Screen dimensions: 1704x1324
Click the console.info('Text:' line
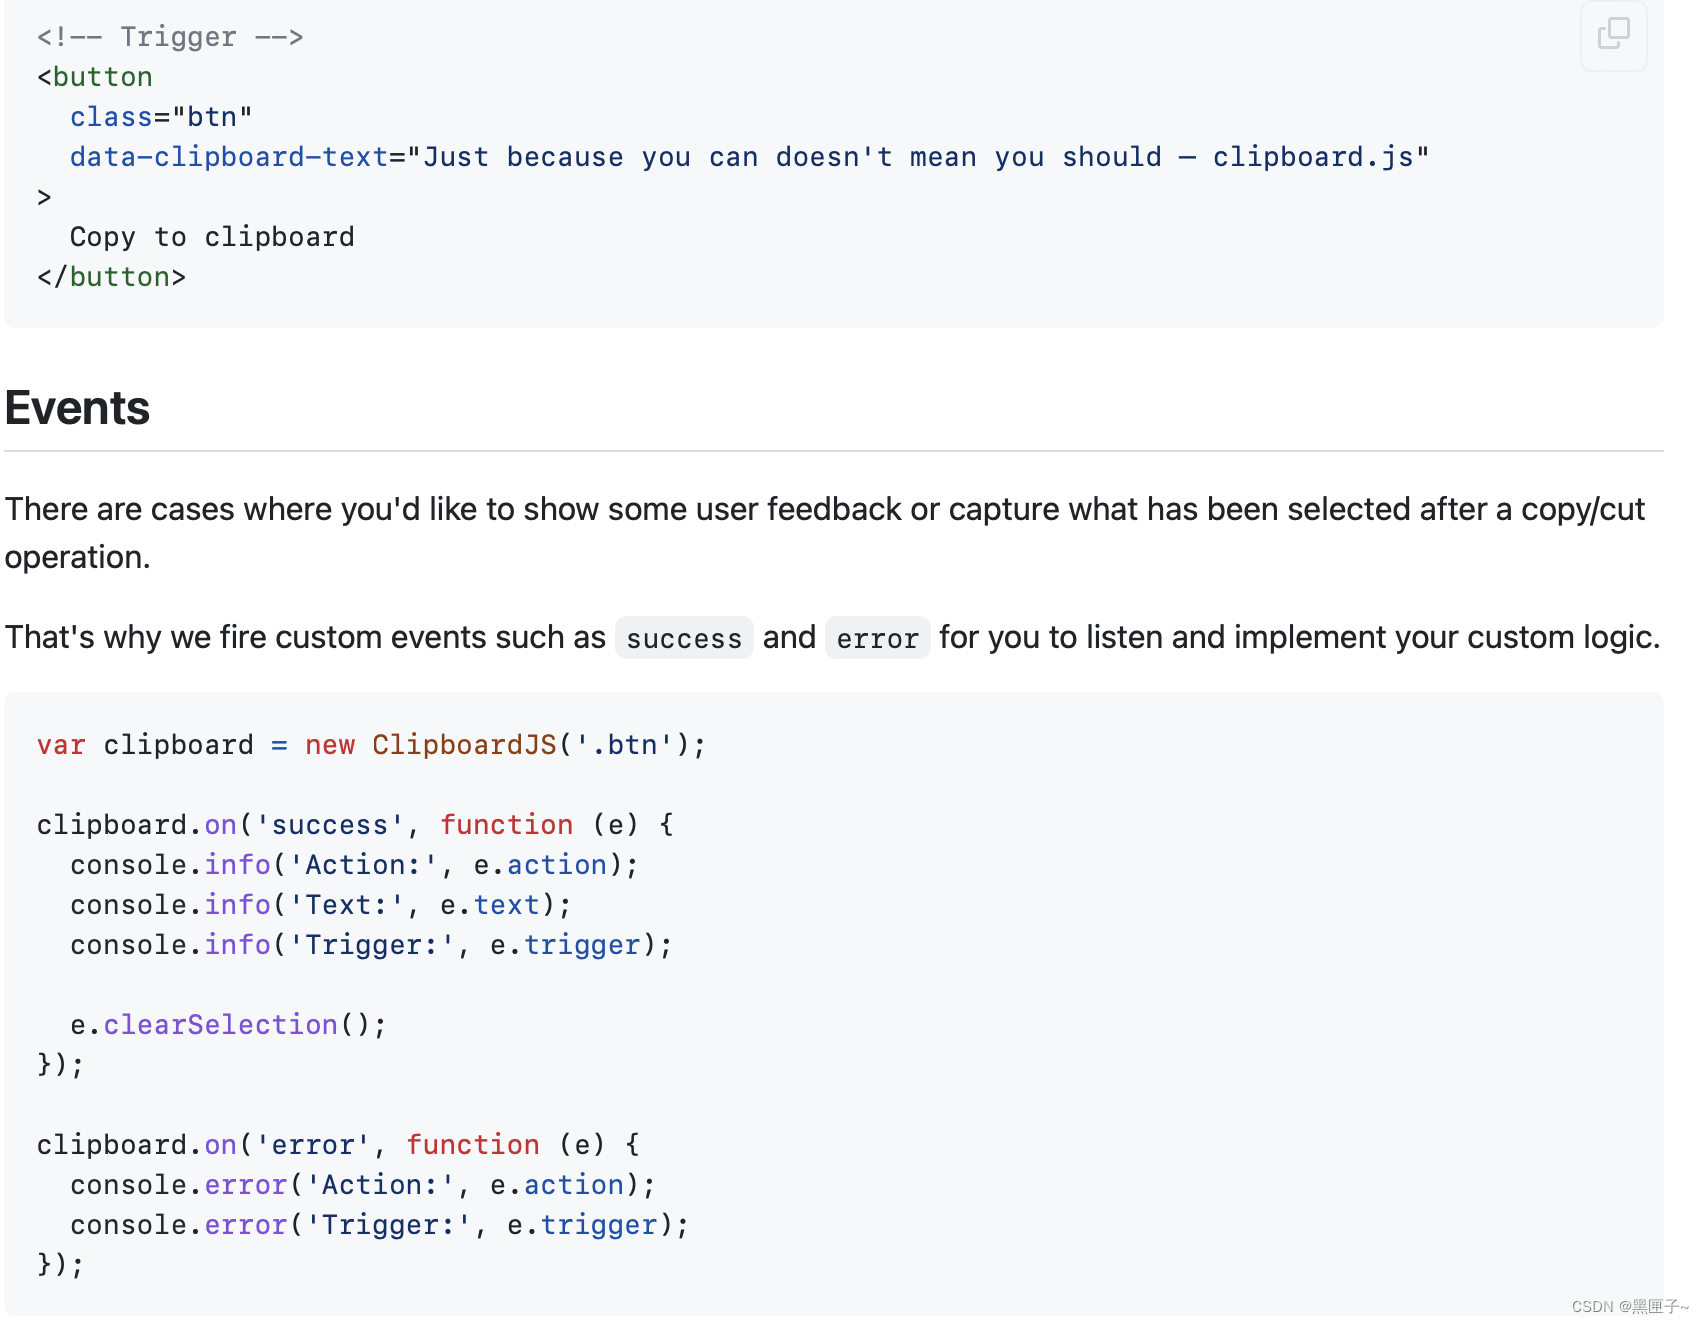(321, 905)
